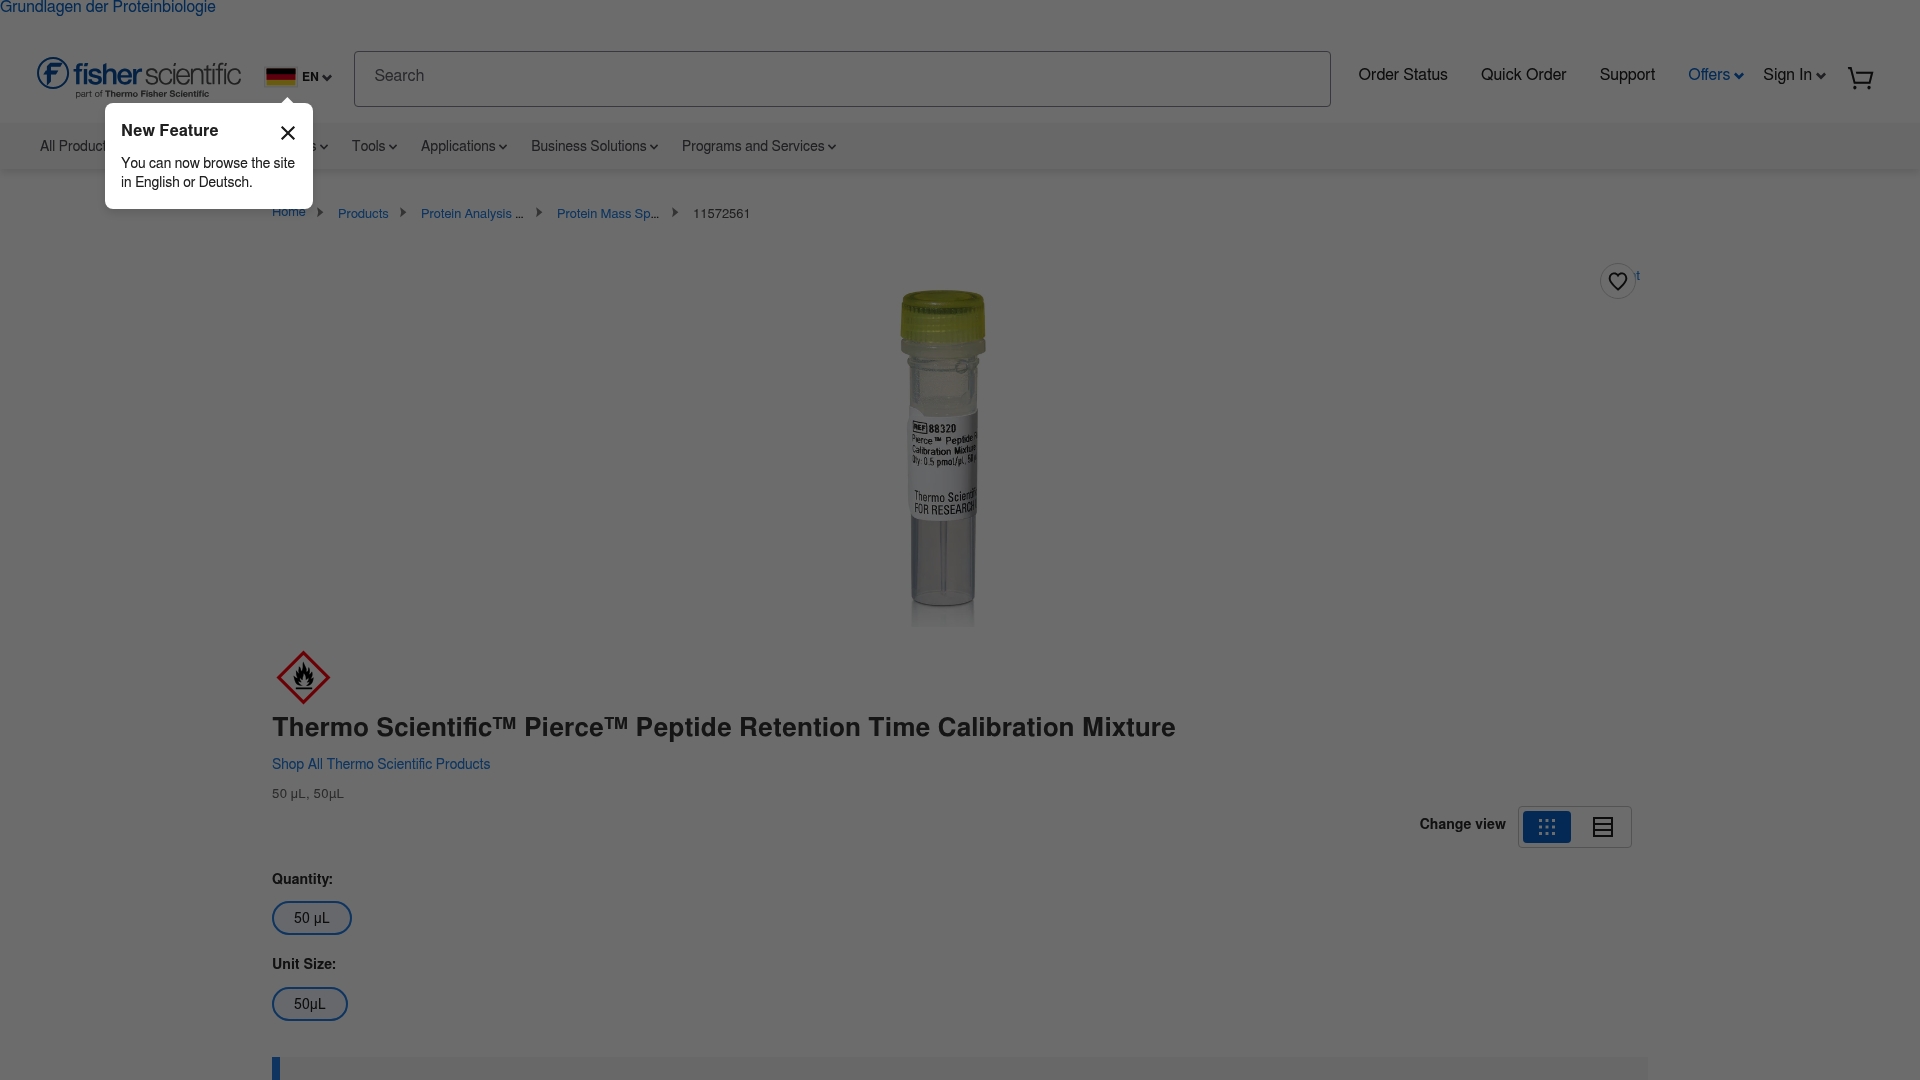1920x1080 pixels.
Task: Open the shopping cart
Action: pyautogui.click(x=1860, y=78)
